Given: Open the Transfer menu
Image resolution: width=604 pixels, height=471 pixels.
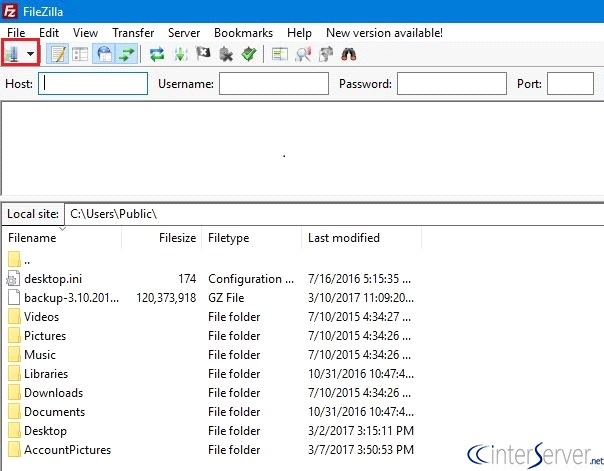Looking at the screenshot, I should click(133, 33).
